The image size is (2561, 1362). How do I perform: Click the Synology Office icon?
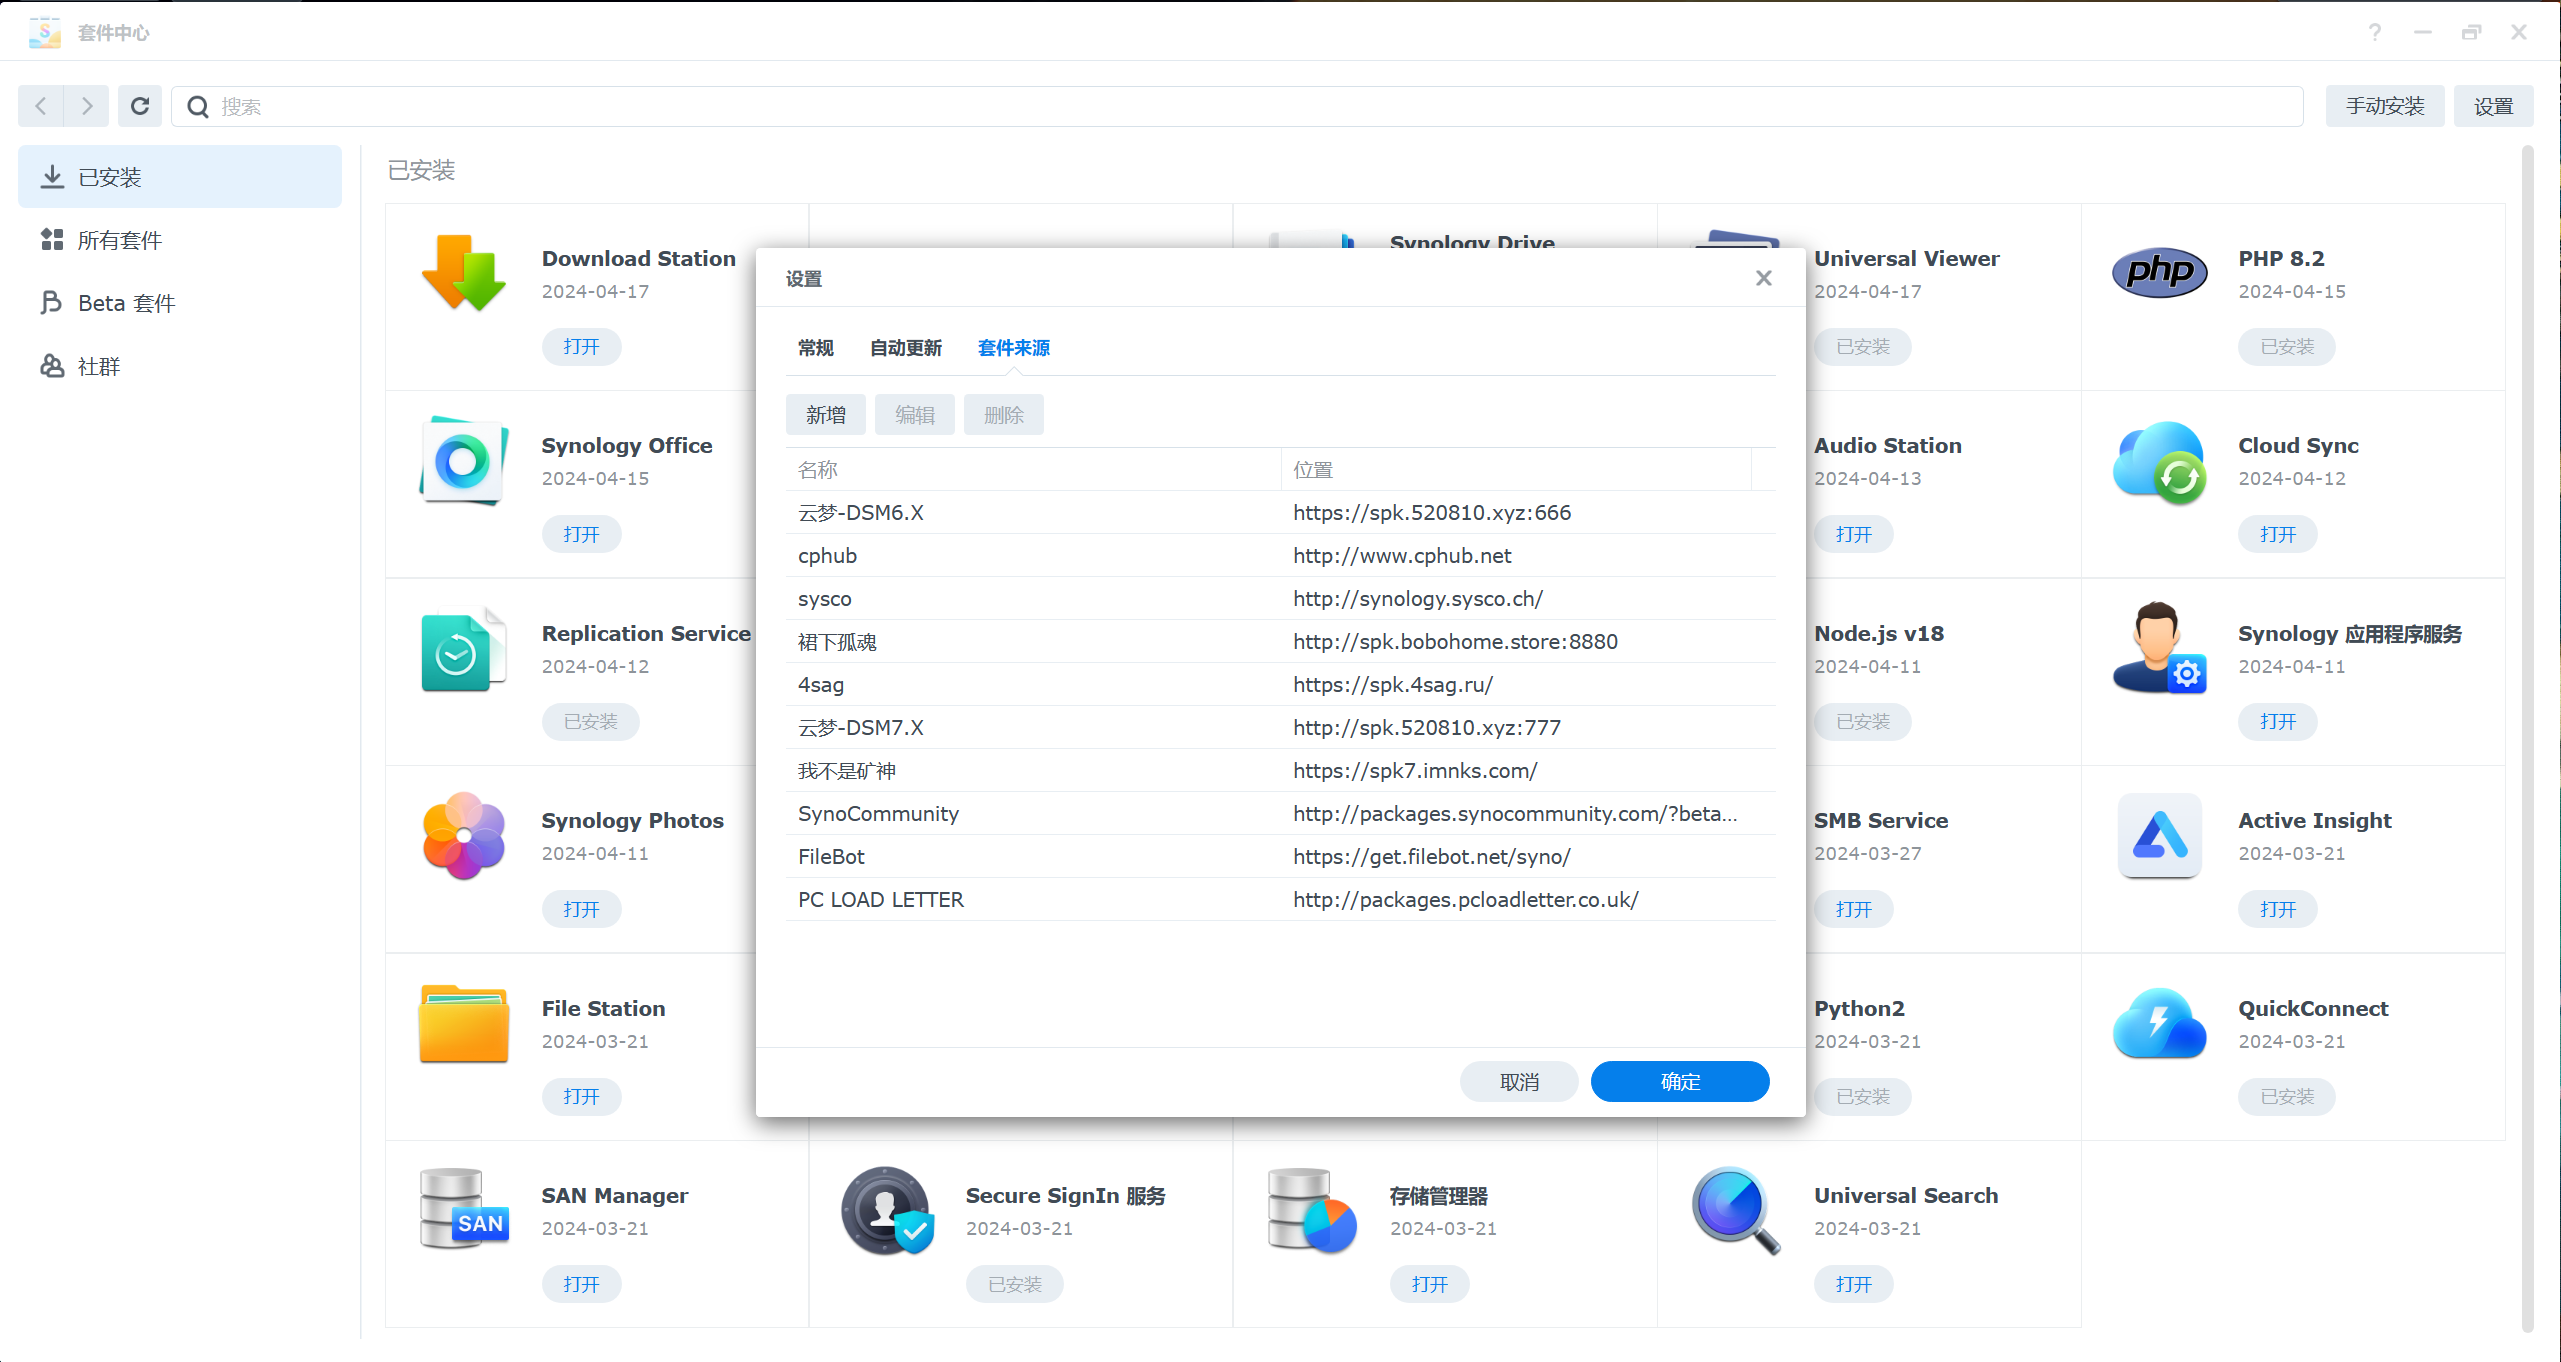(464, 461)
